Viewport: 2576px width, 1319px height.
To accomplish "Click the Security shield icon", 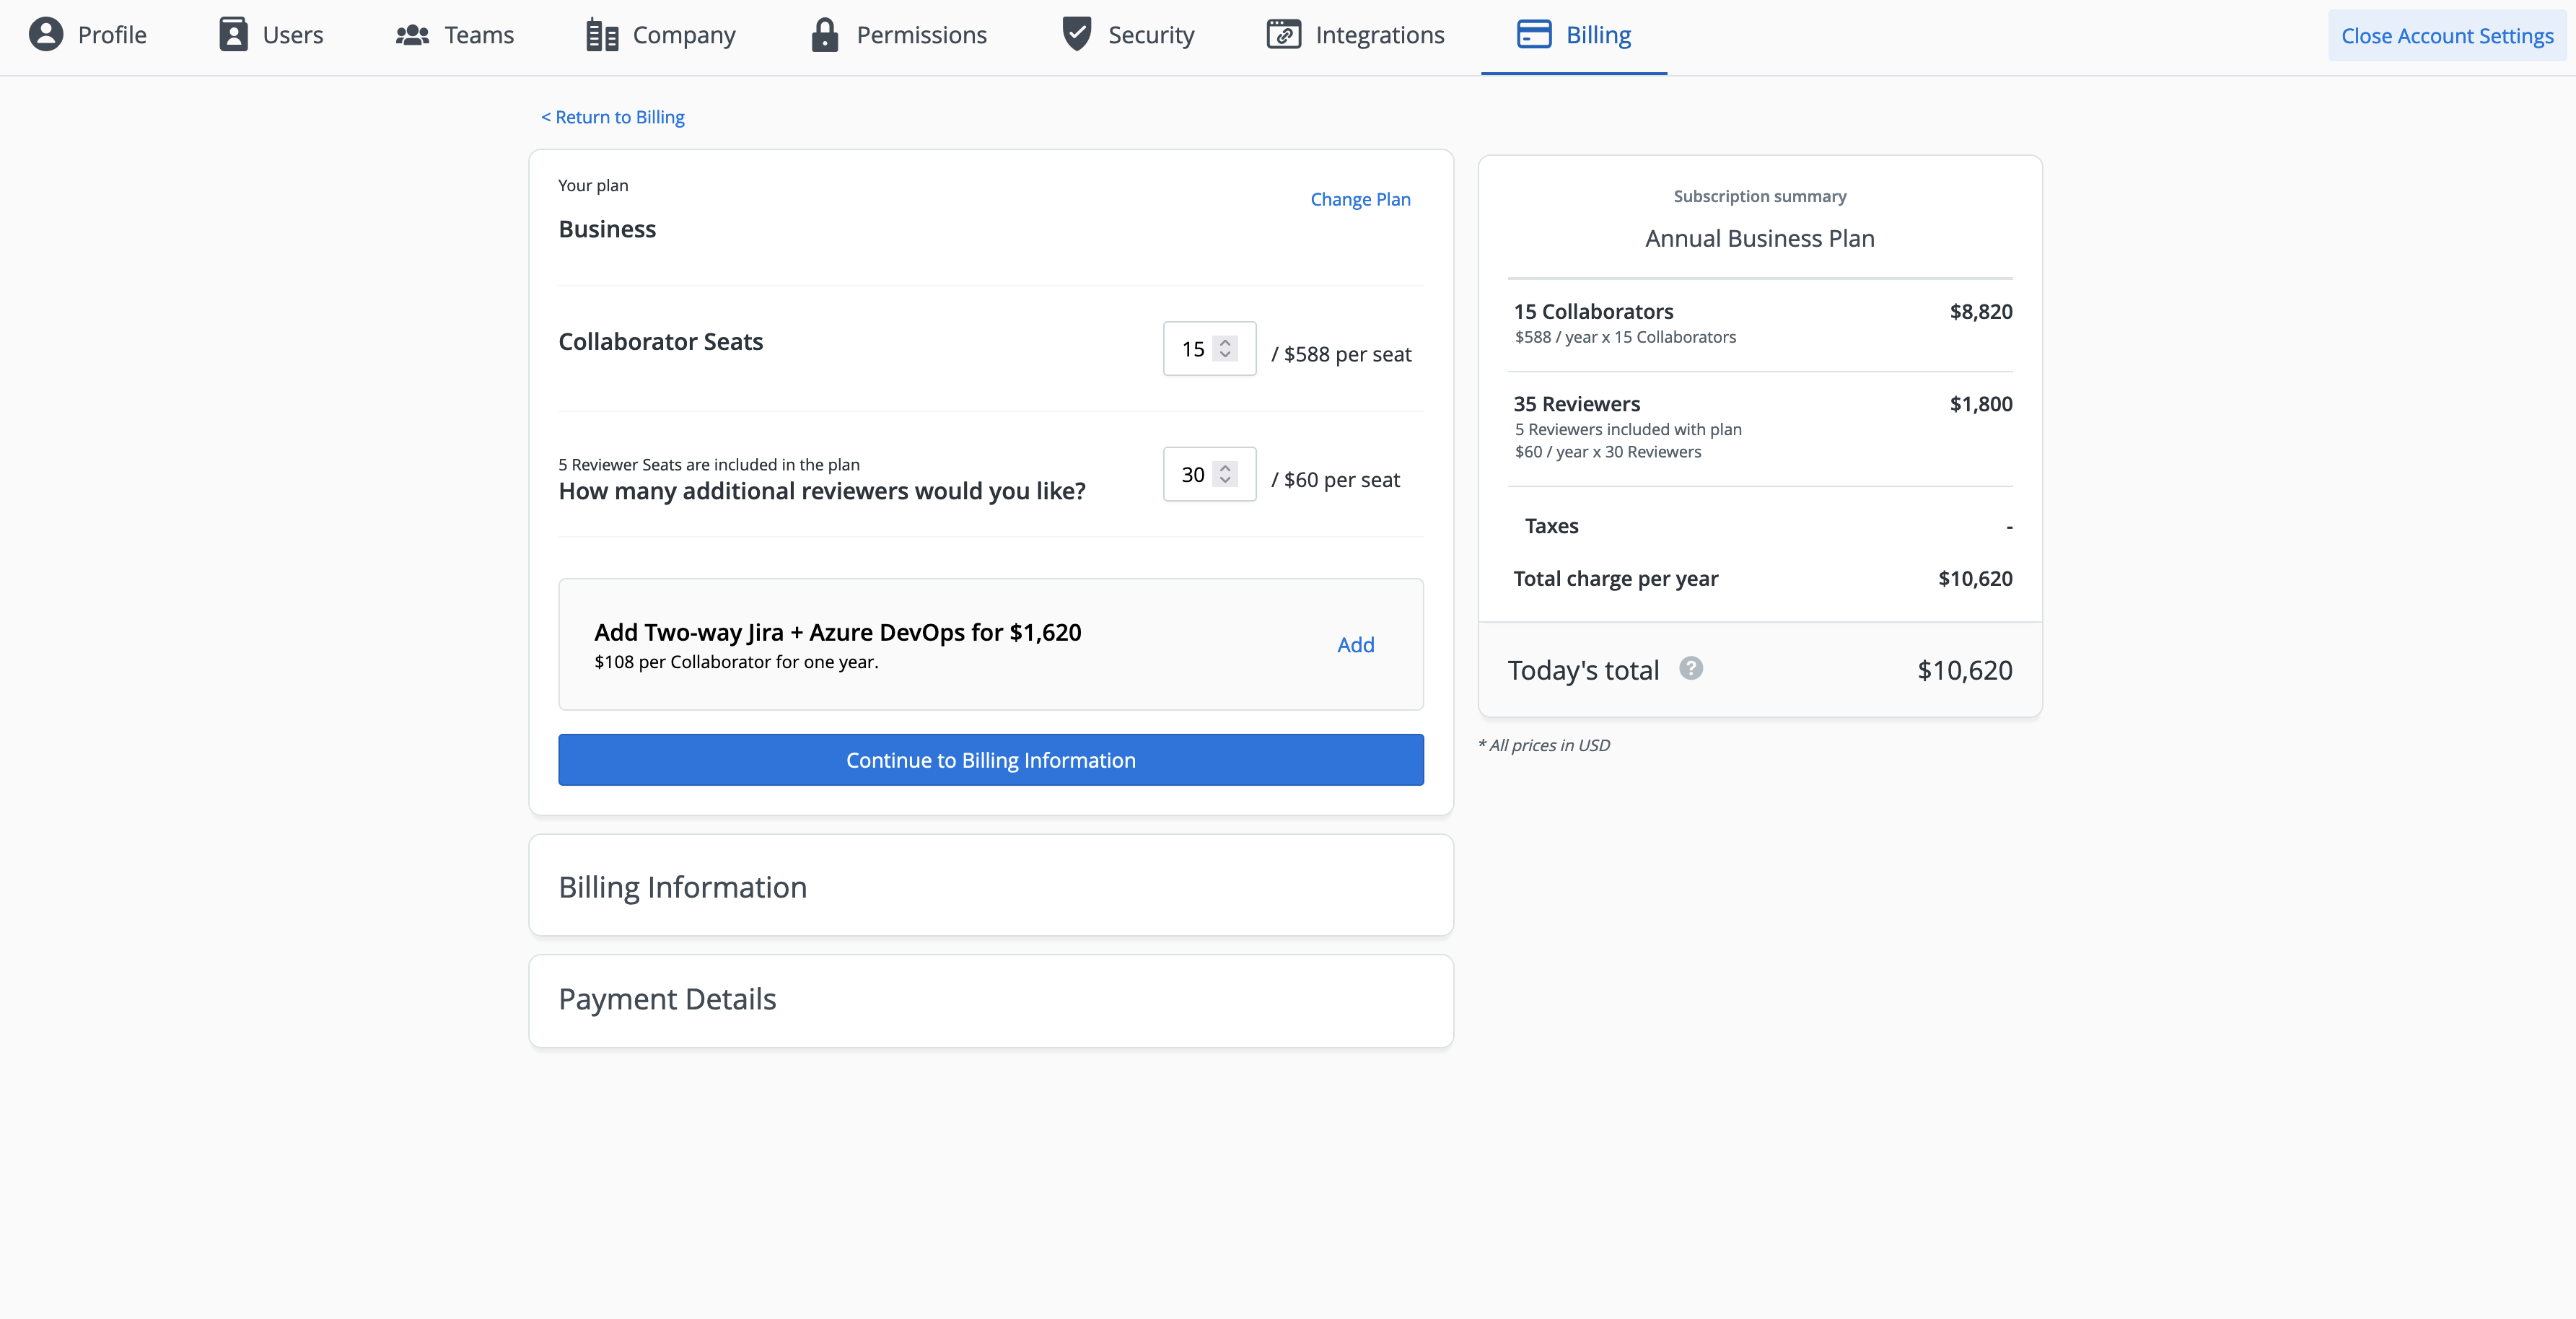I will tap(1076, 34).
